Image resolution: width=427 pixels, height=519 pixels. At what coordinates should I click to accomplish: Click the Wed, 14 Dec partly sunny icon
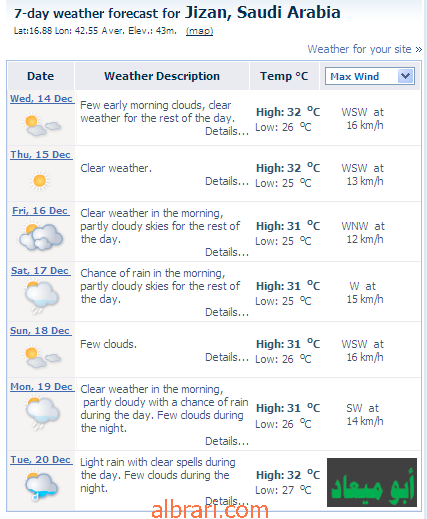pyautogui.click(x=41, y=125)
